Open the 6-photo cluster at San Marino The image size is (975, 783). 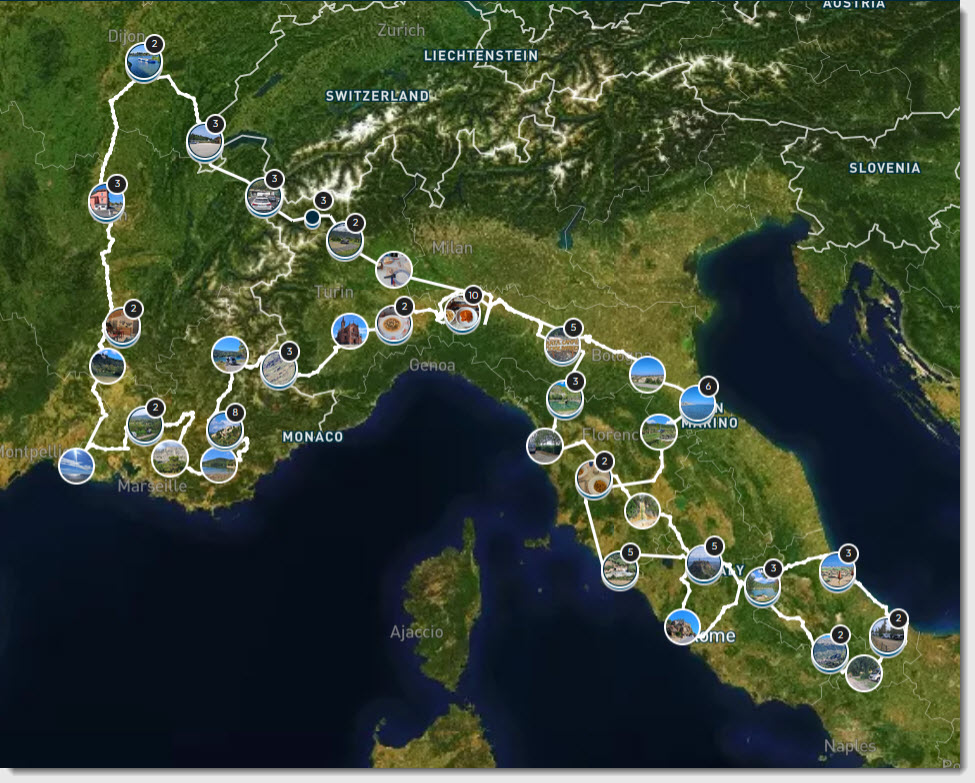(x=697, y=404)
